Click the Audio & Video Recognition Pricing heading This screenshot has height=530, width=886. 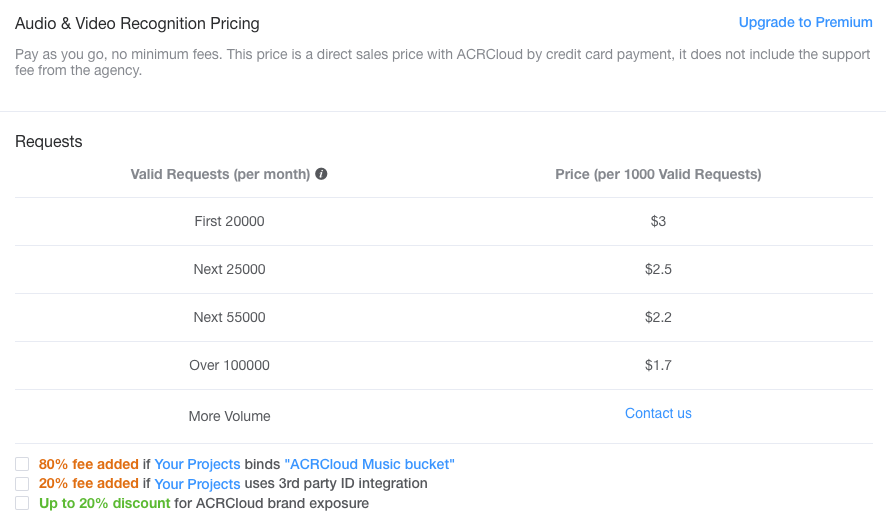137,24
